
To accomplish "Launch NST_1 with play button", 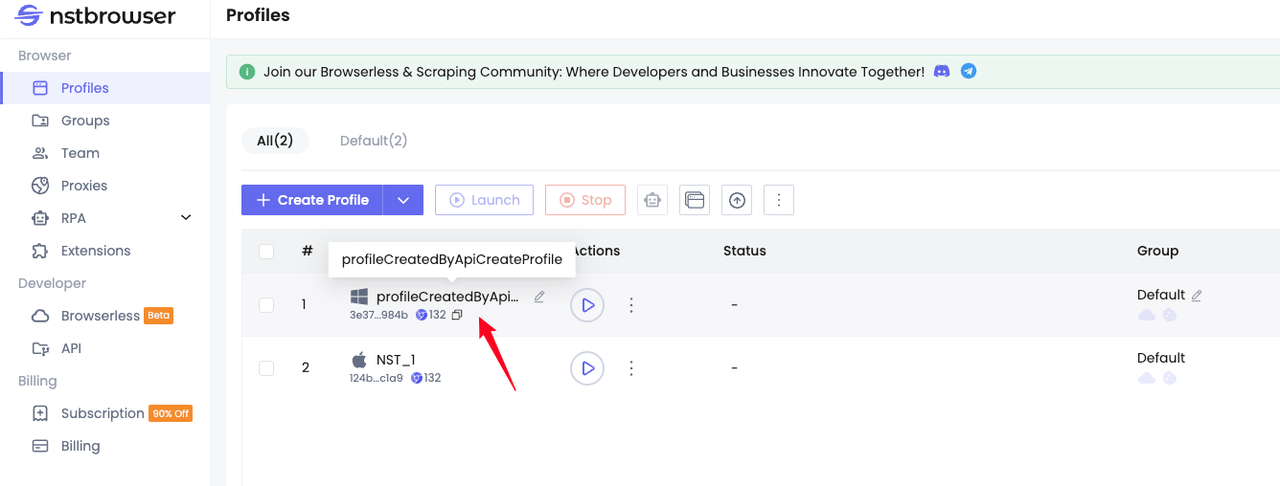I will pos(587,368).
